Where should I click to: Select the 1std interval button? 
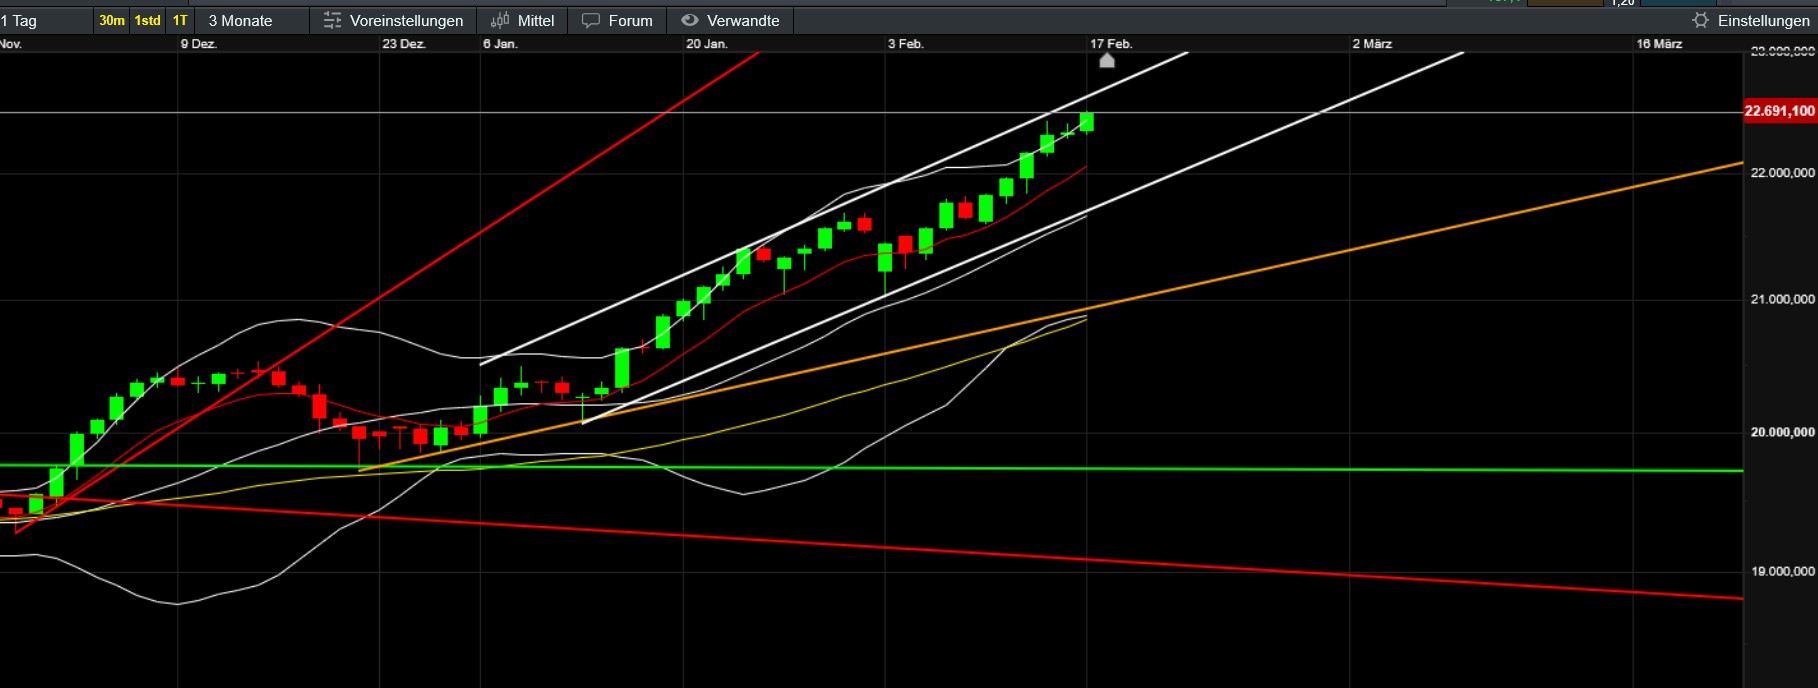pos(147,20)
